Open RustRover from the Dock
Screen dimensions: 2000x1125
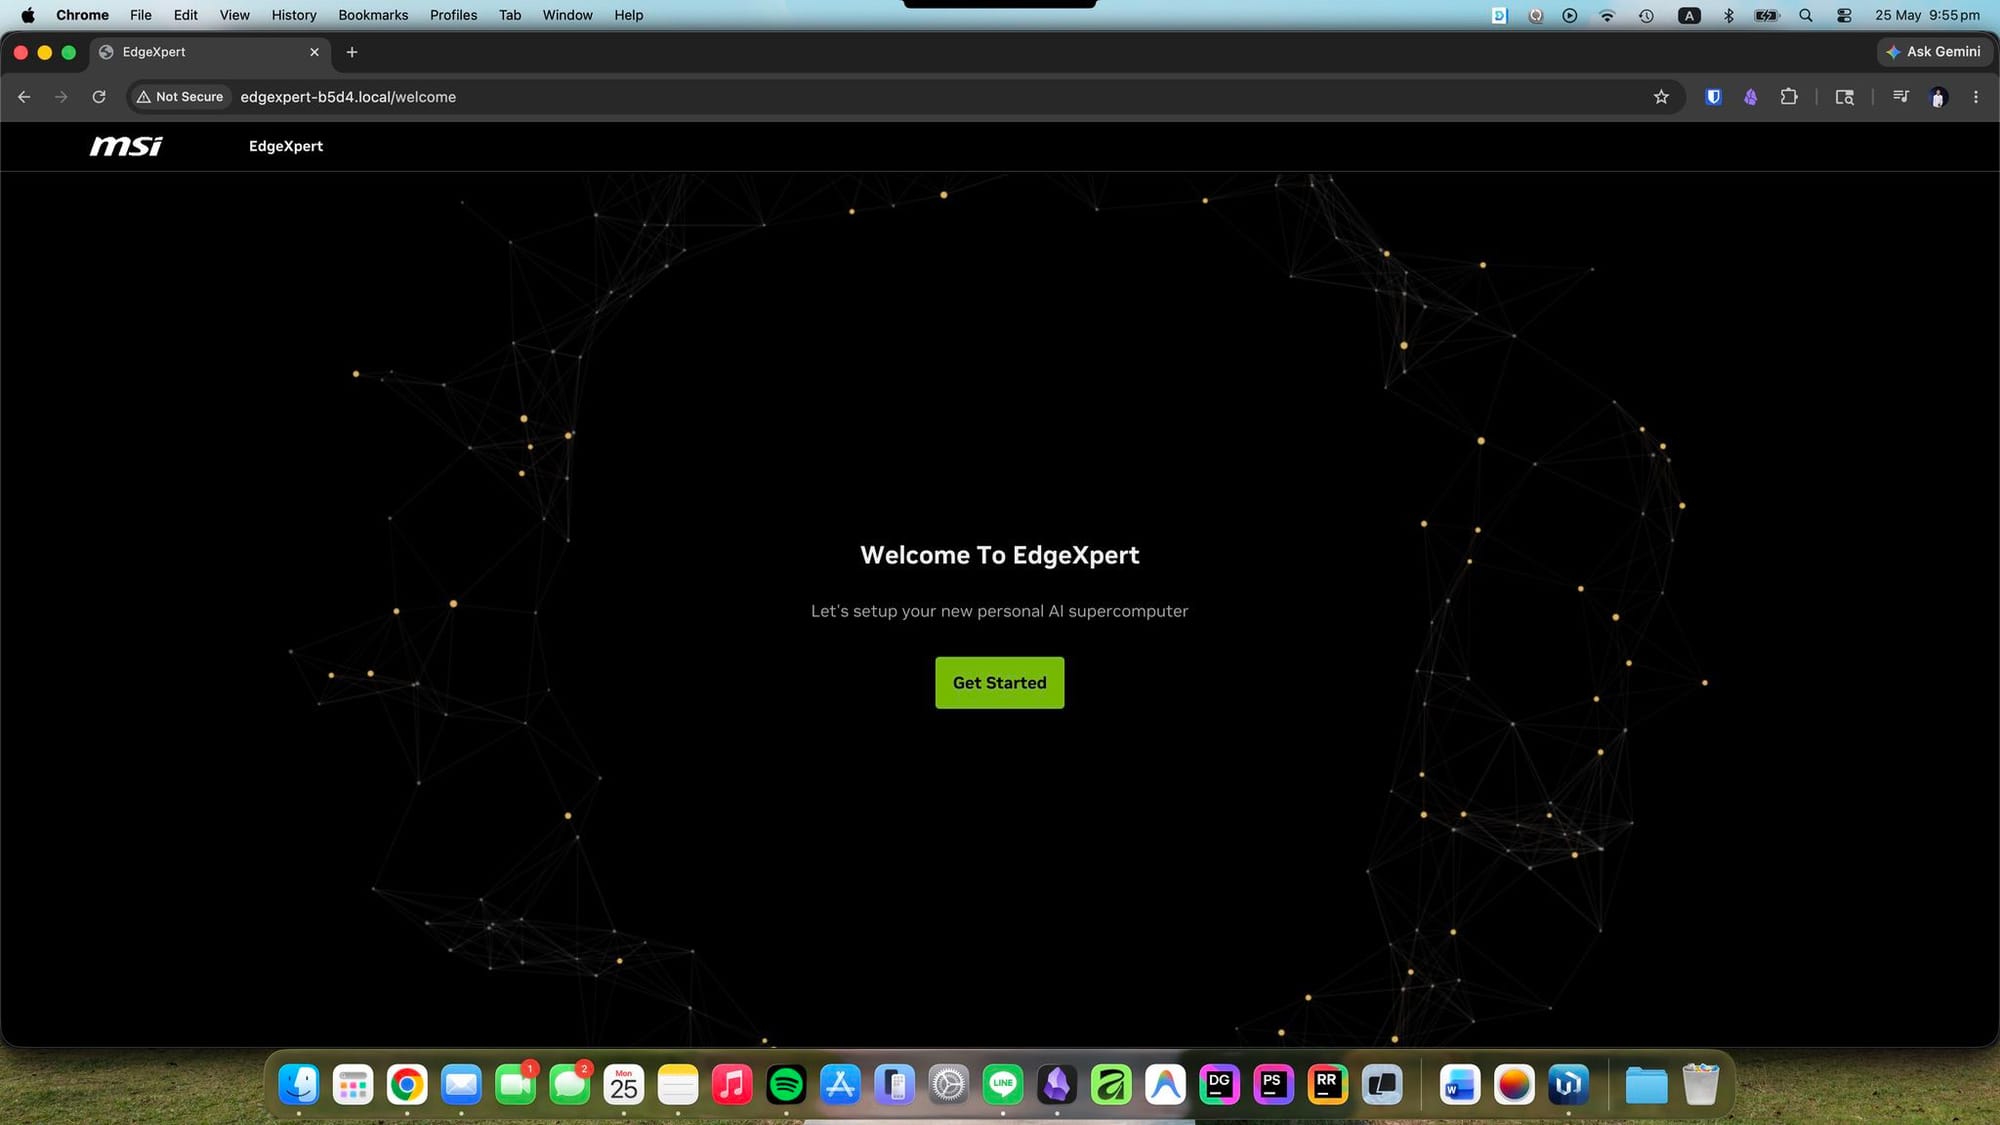coord(1327,1084)
